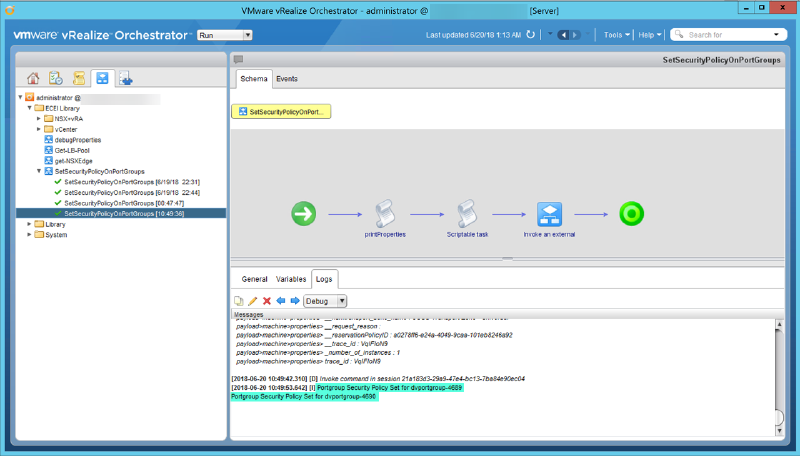Click the green start arrow node
The image size is (800, 456).
304,214
